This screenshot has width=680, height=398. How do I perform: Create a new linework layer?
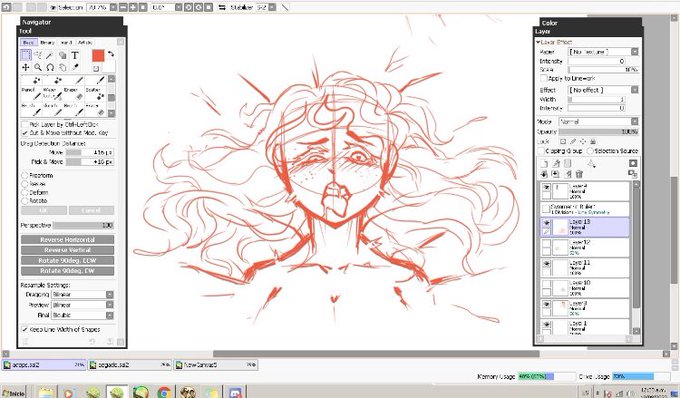[x=556, y=163]
